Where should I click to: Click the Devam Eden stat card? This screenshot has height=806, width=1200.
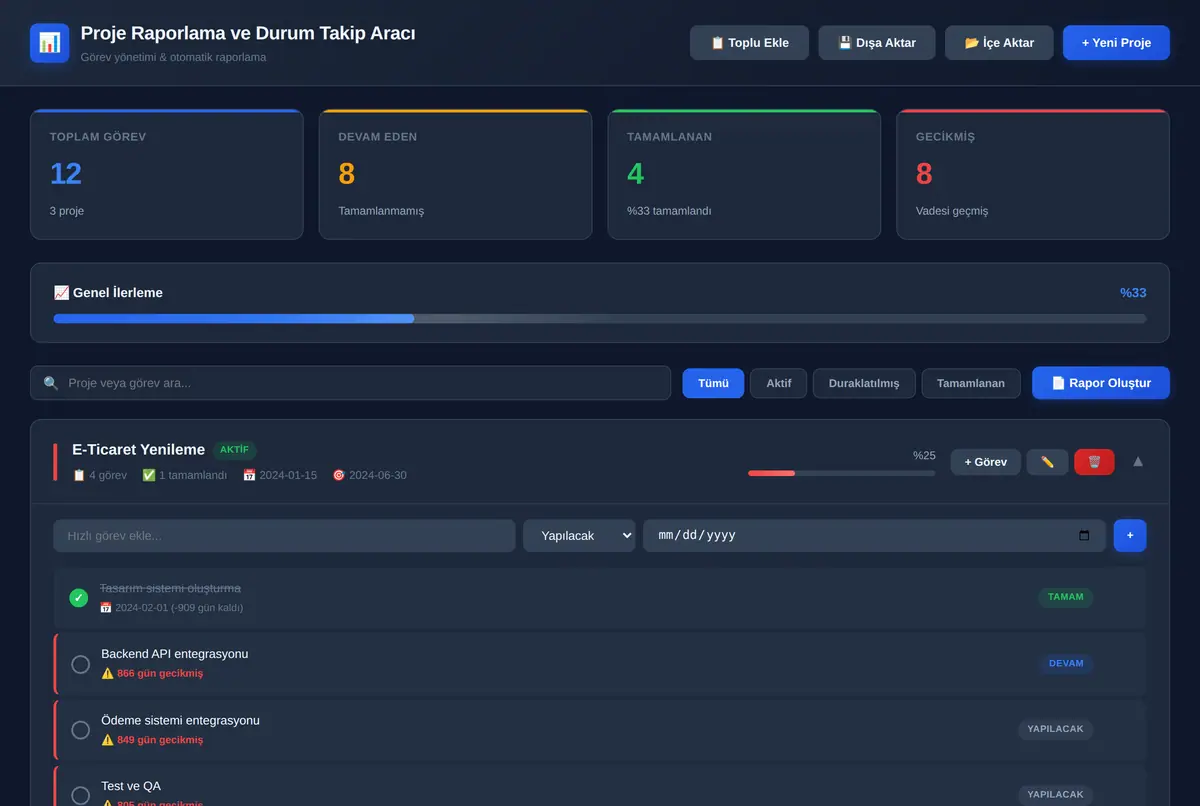tap(455, 174)
